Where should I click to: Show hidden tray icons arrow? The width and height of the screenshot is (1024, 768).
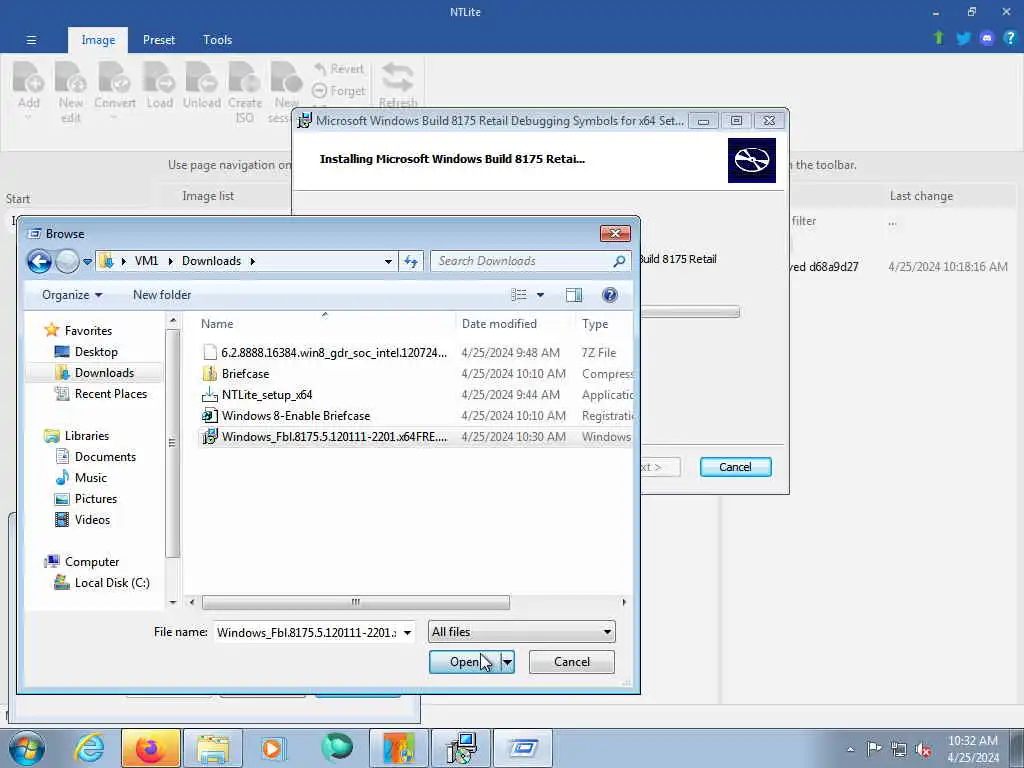[850, 749]
